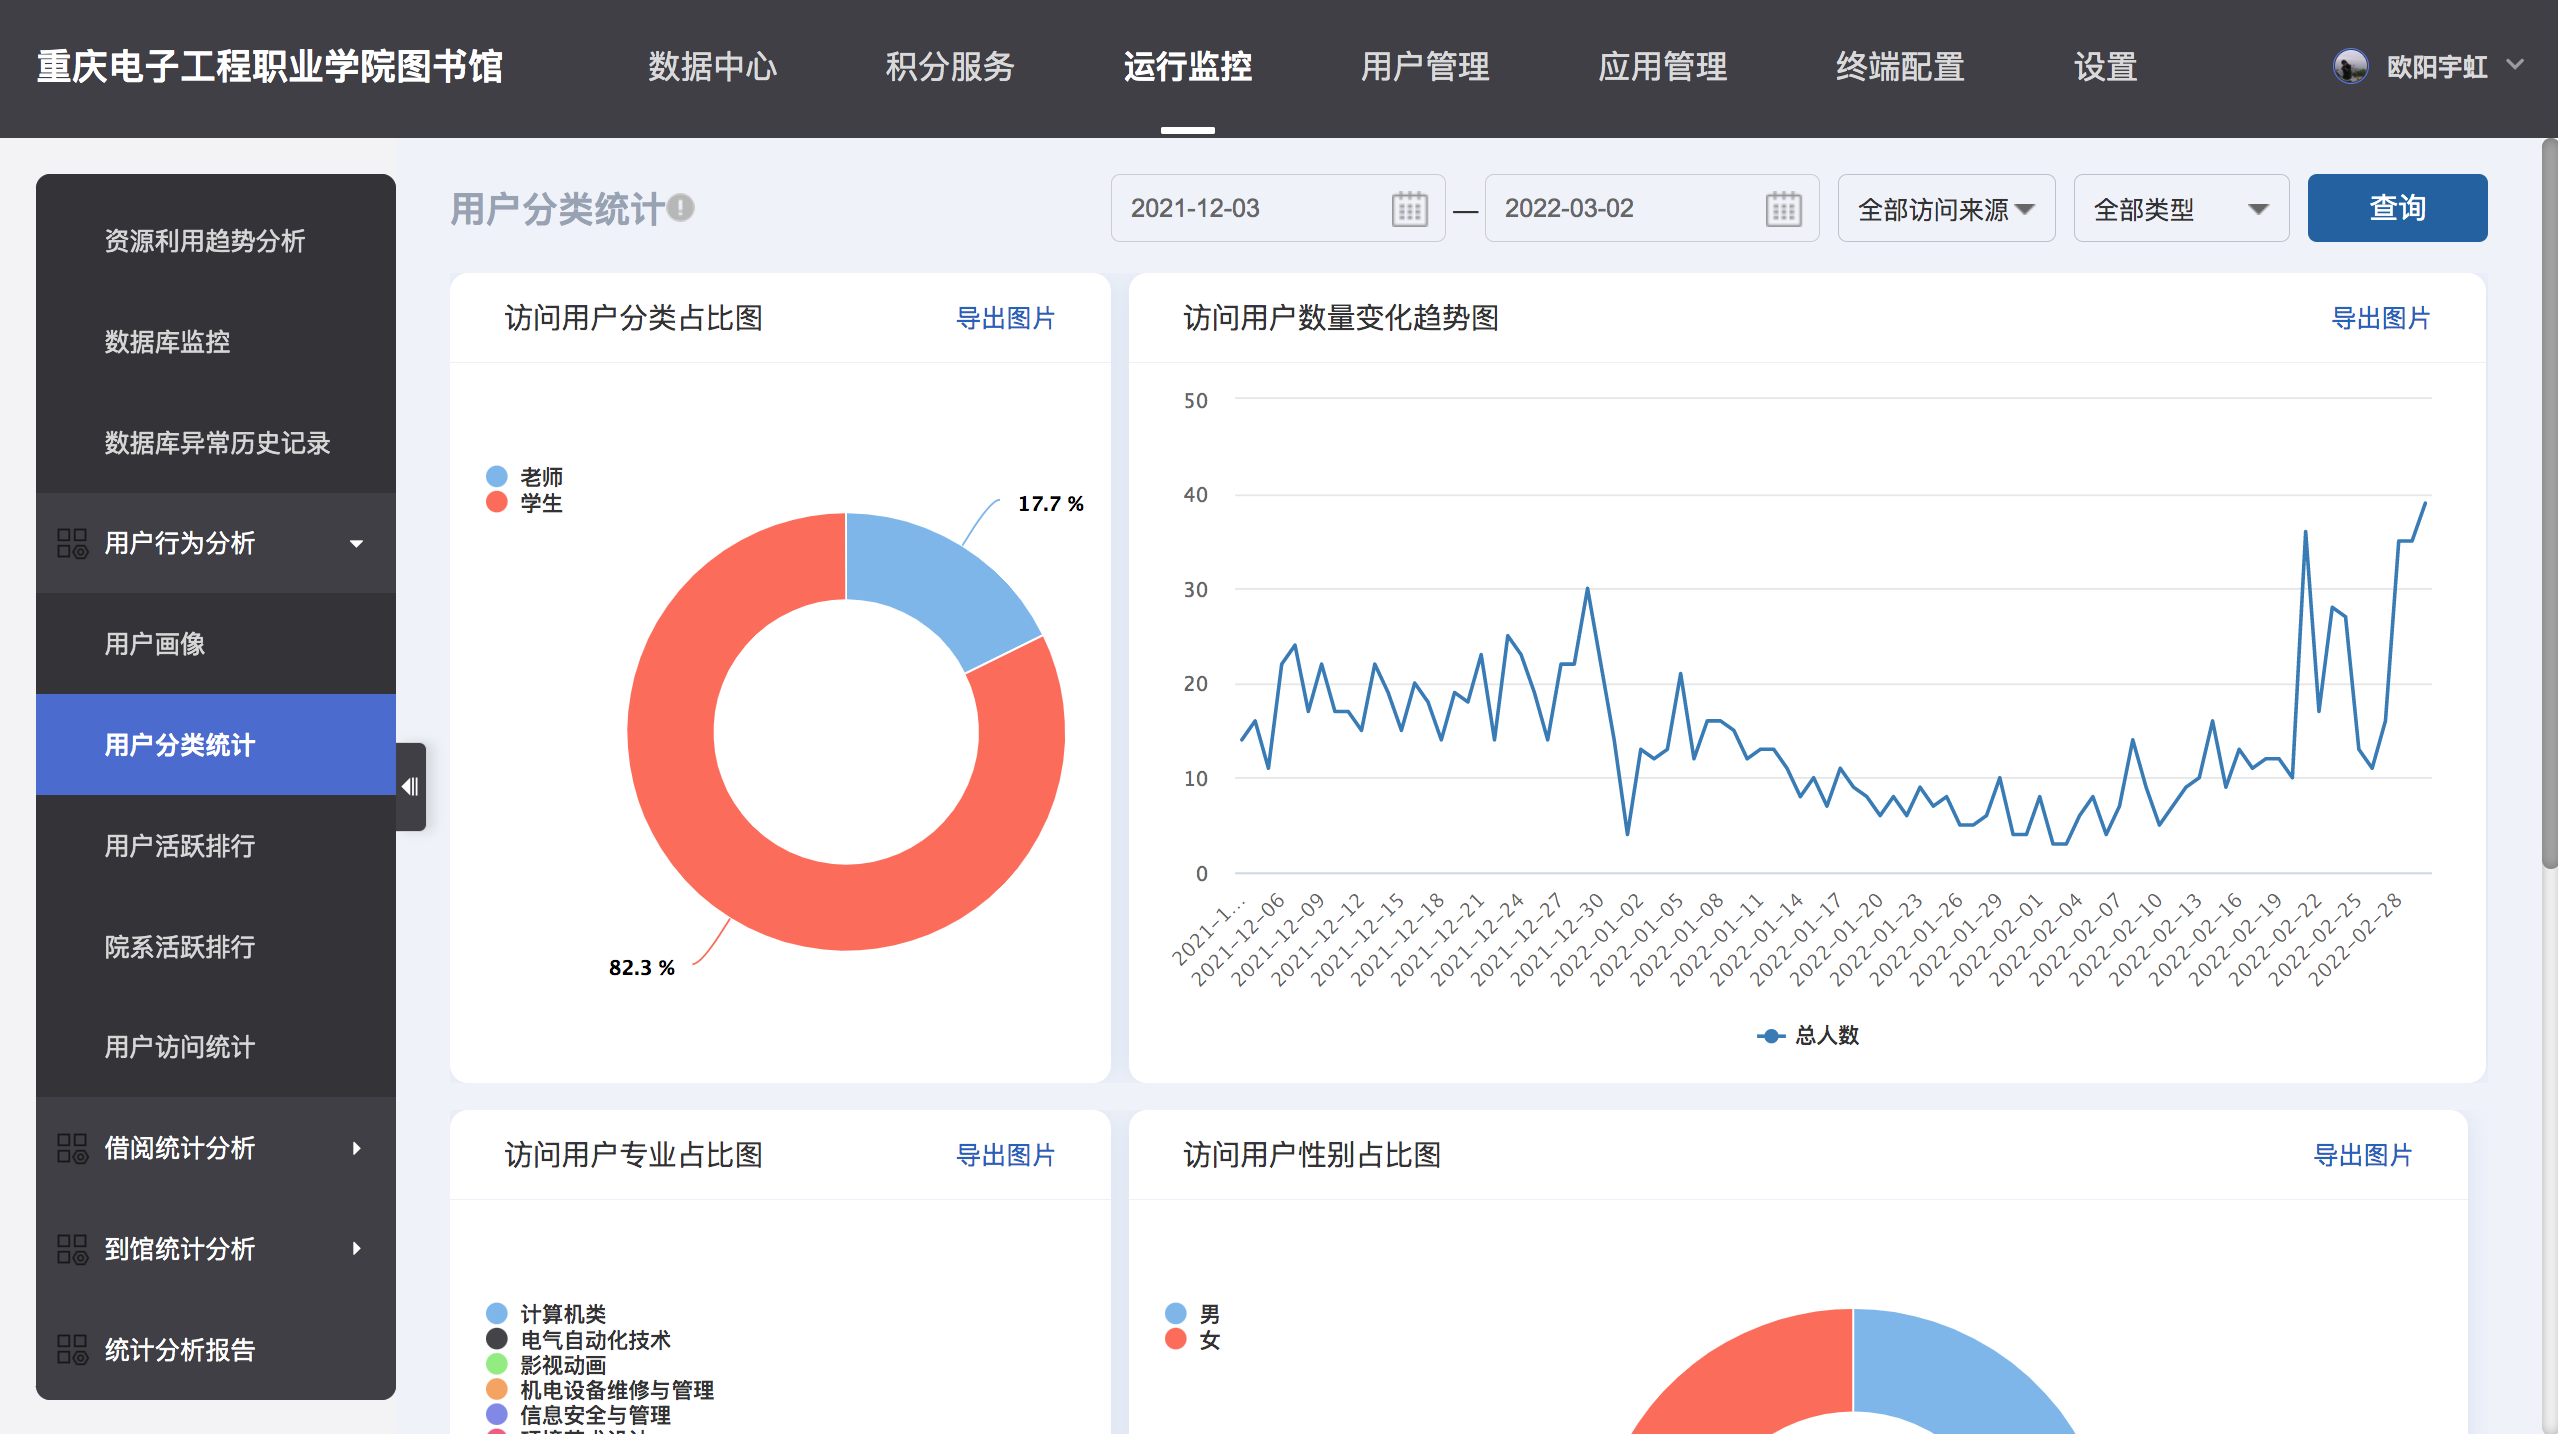This screenshot has height=1434, width=2558.
Task: Click 导出图片 link for the trend chart
Action: 2380,318
